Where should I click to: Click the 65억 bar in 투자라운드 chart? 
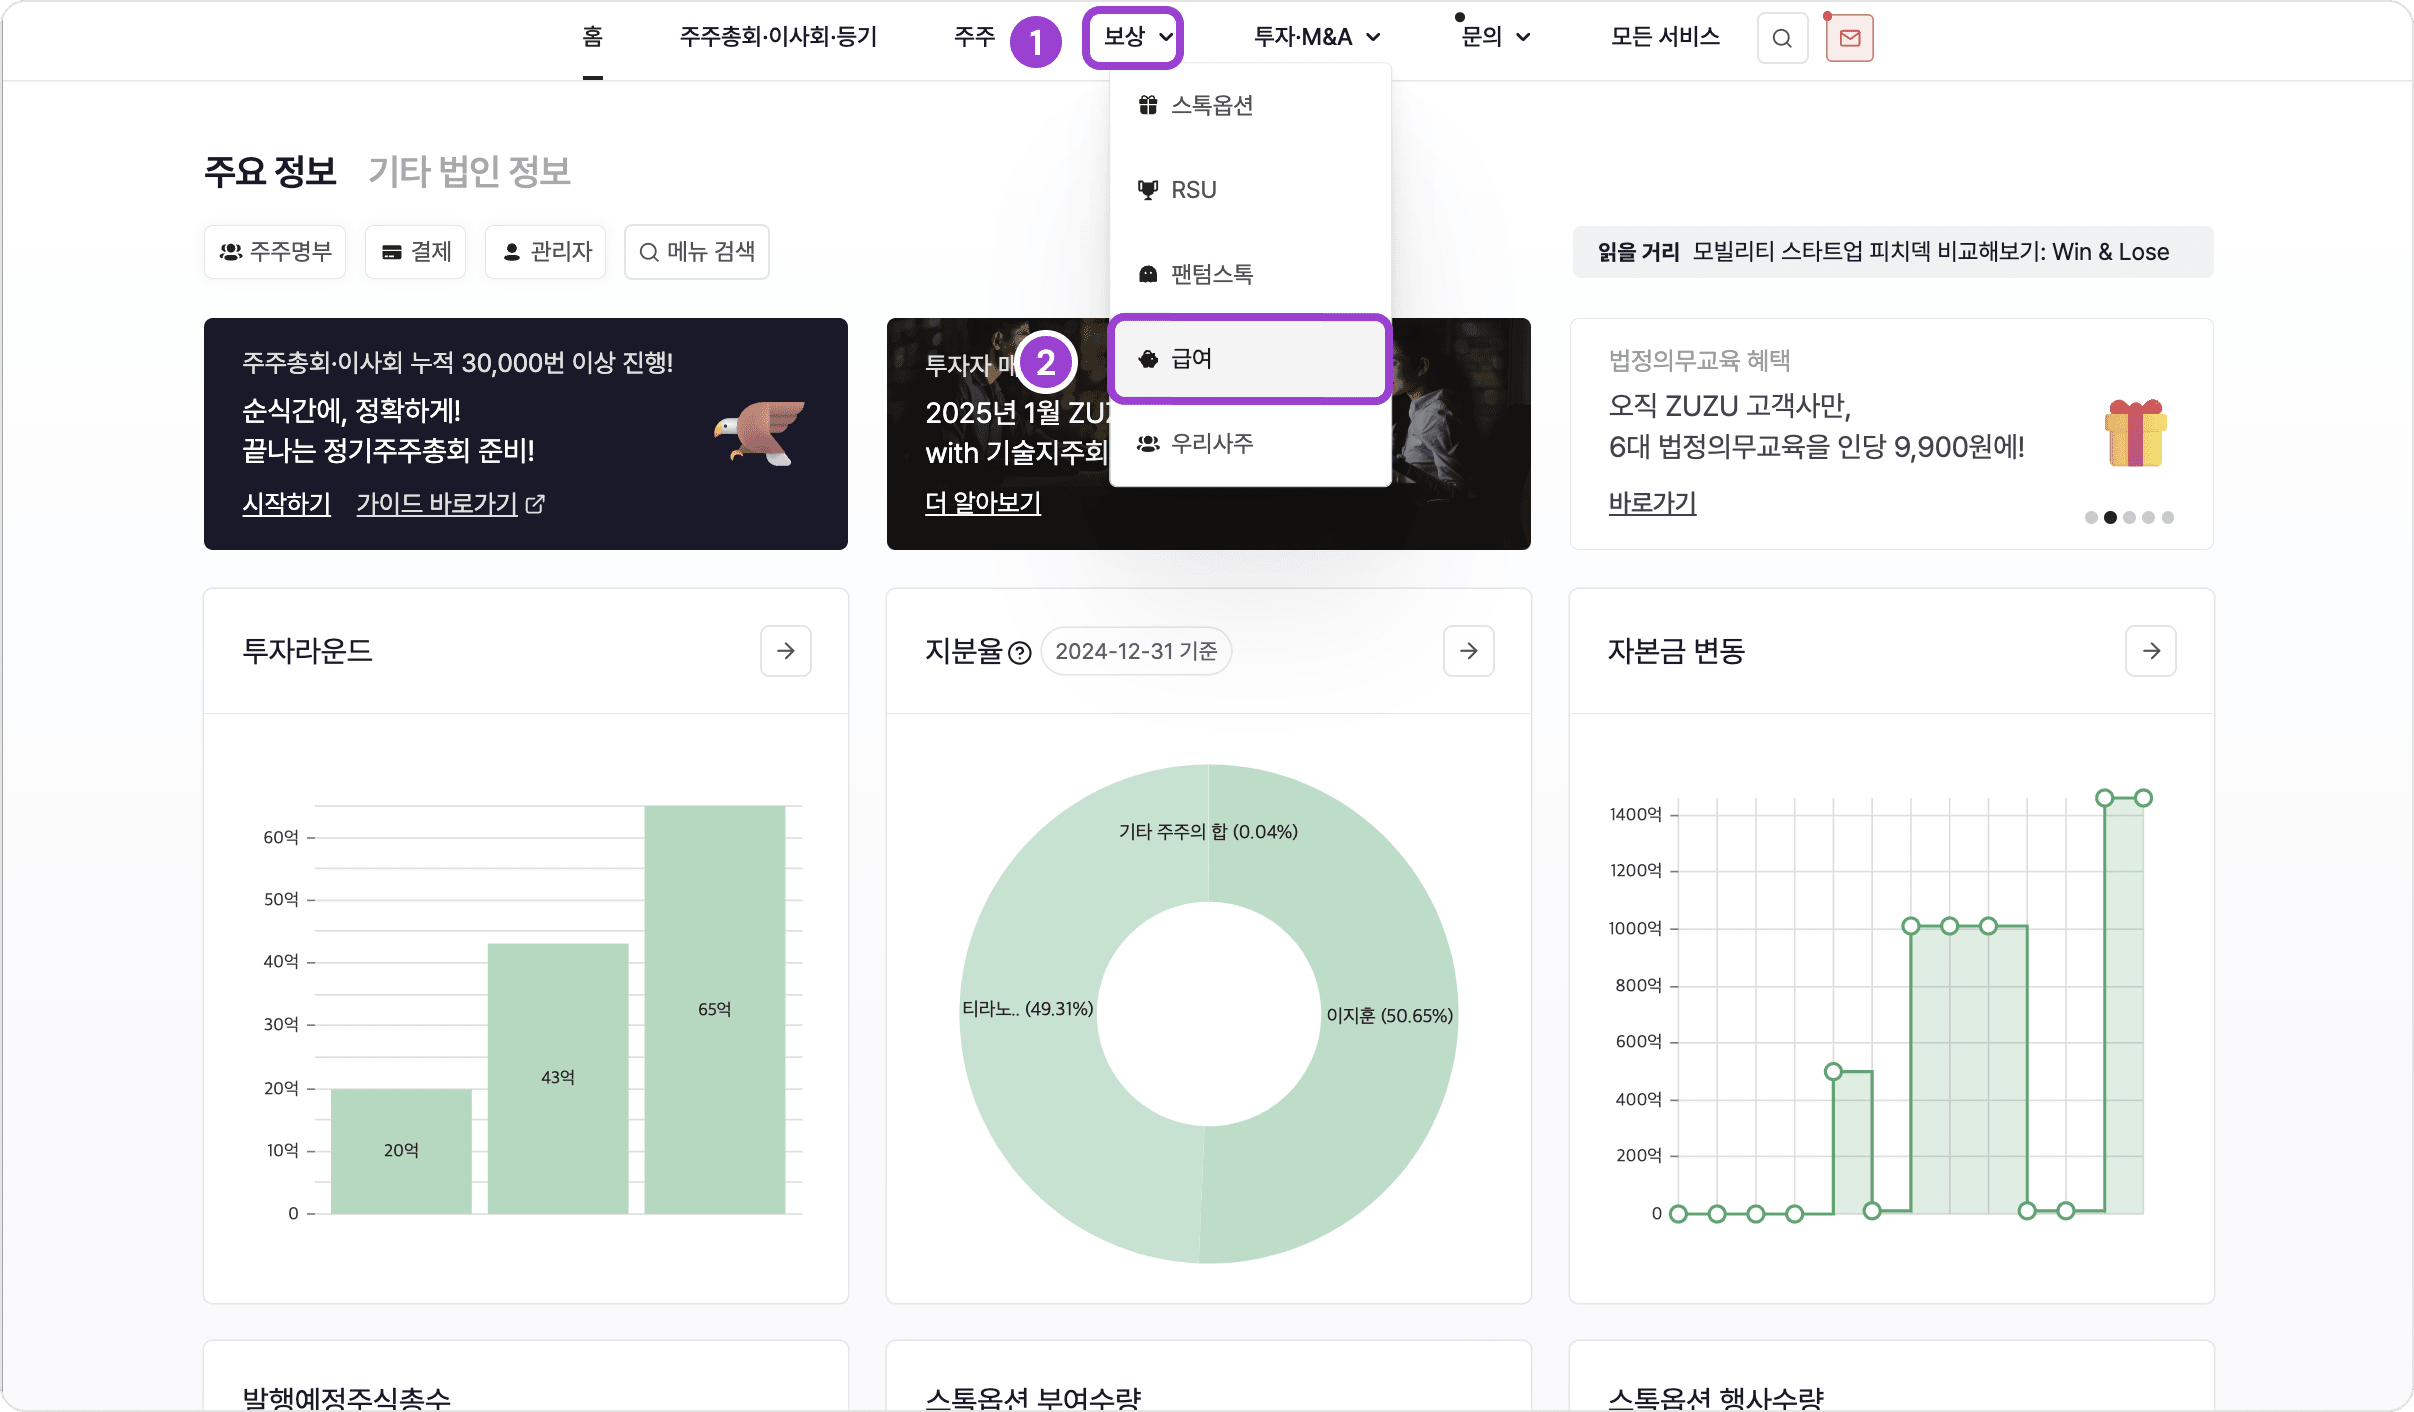click(x=714, y=1008)
